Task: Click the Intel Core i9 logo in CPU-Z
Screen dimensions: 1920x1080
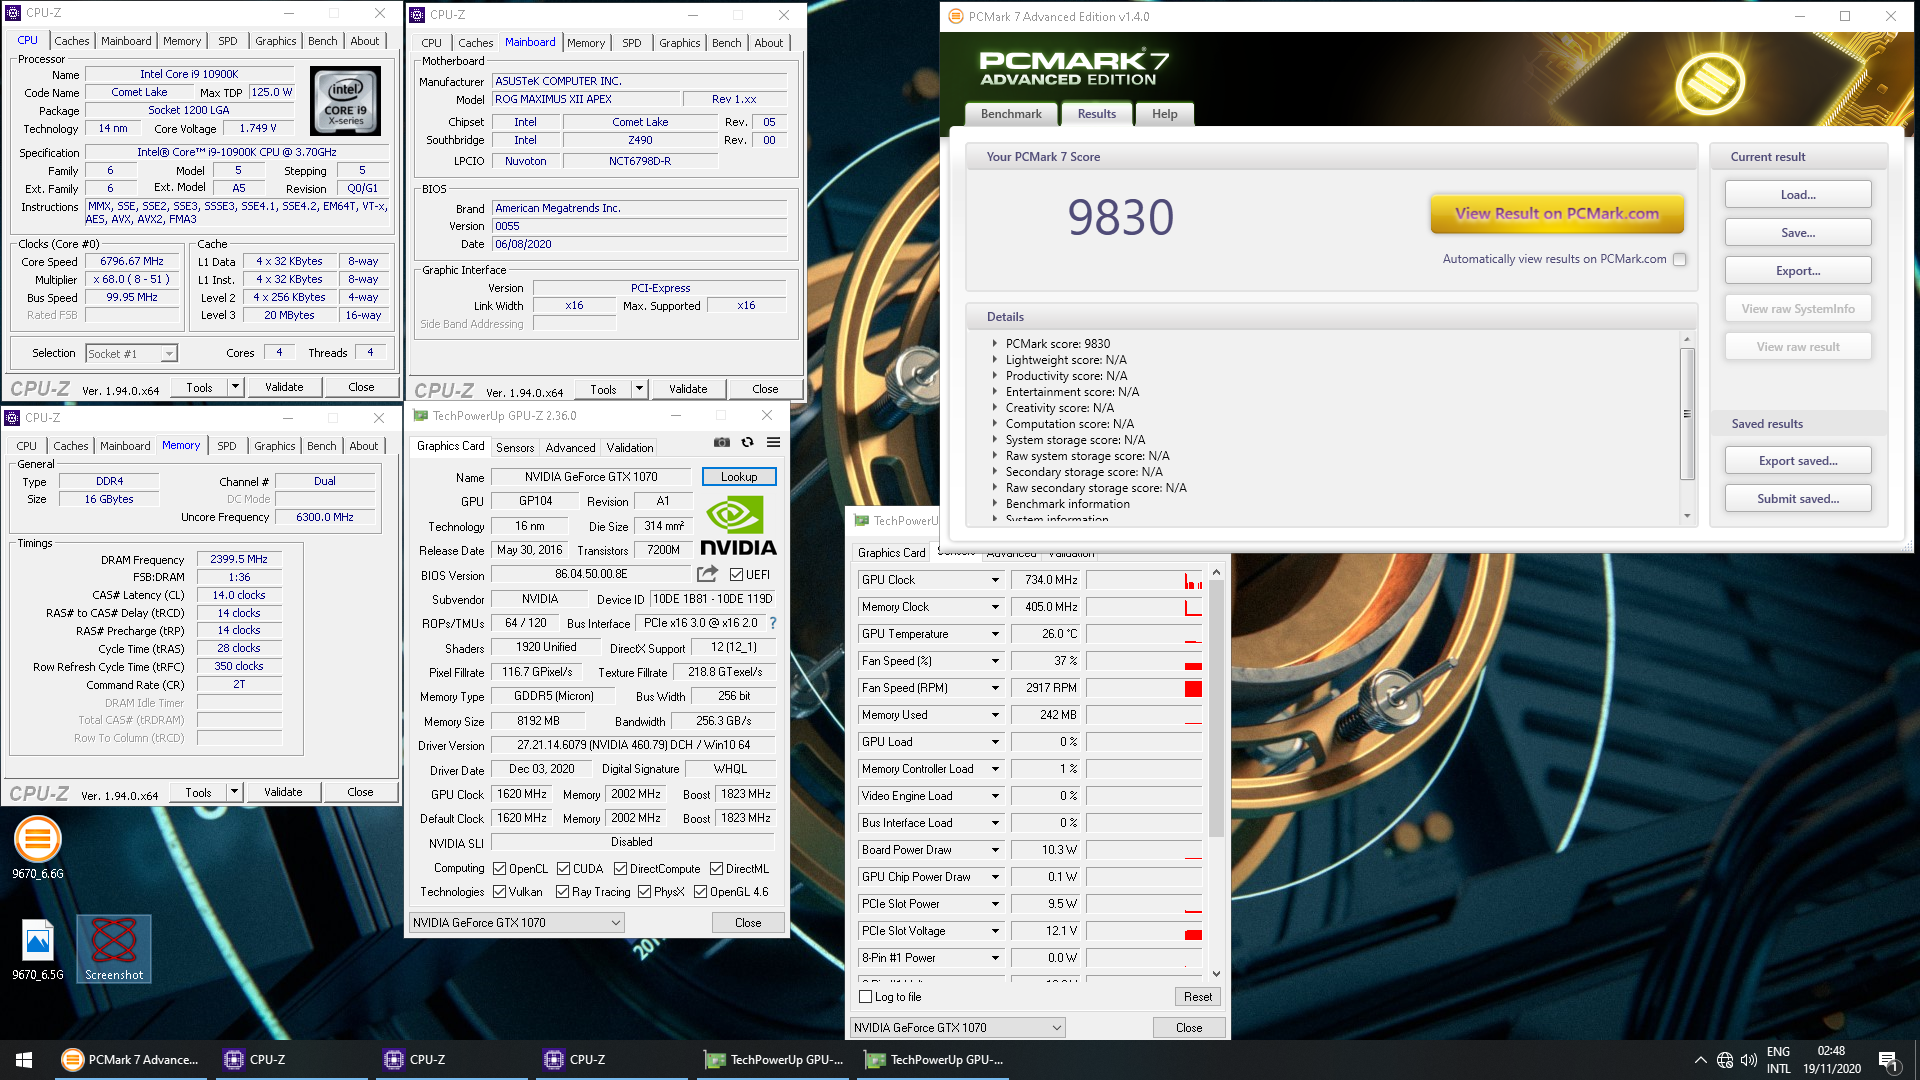Action: click(345, 101)
